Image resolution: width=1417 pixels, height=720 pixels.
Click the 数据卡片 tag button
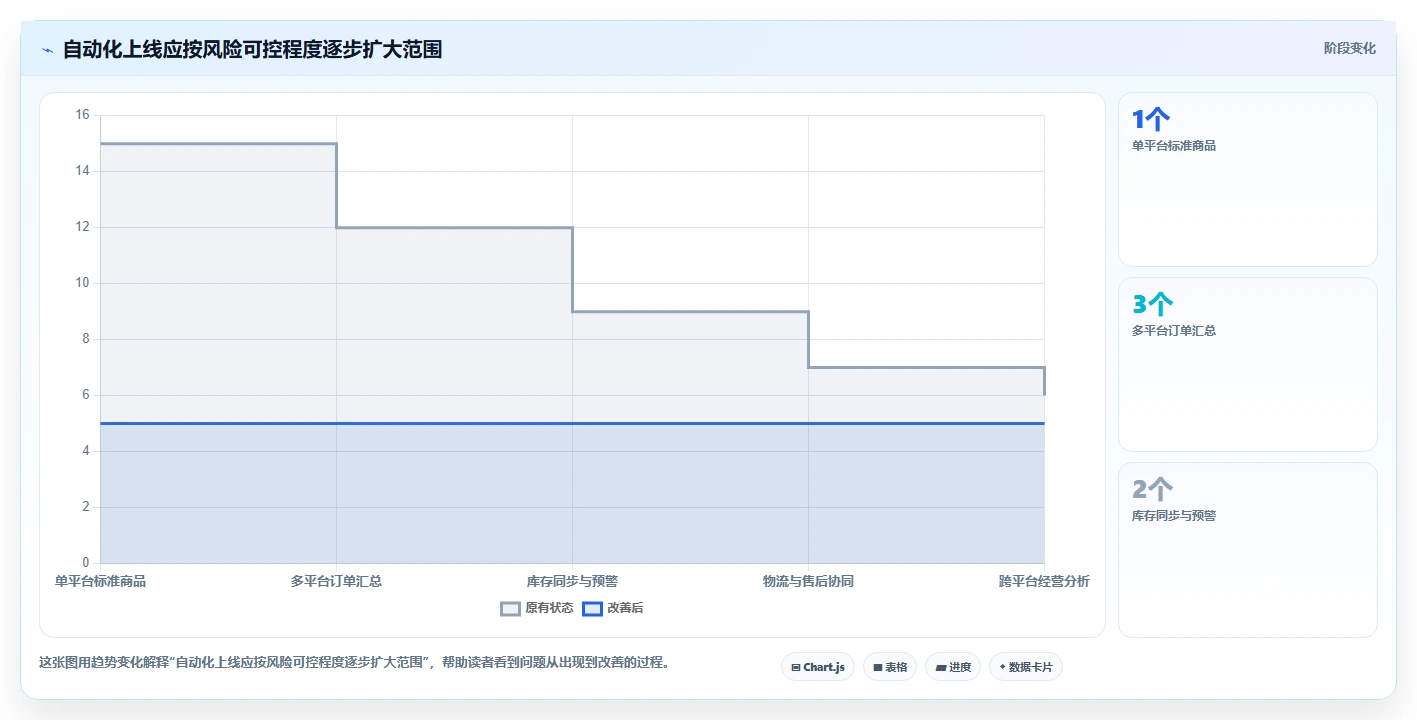[1026, 667]
